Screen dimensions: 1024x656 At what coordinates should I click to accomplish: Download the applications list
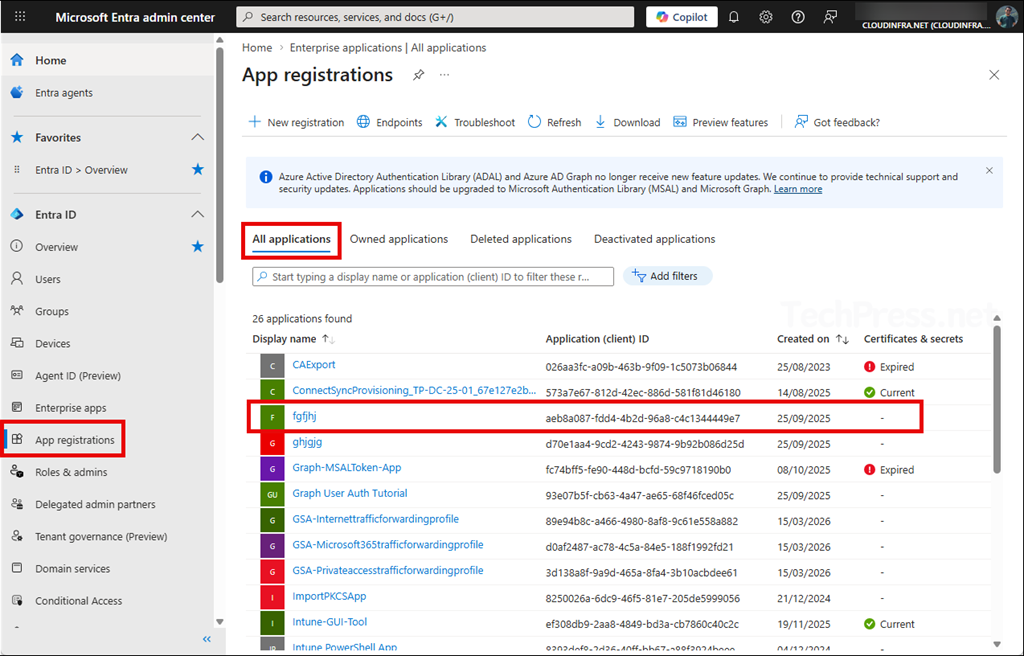coord(627,121)
